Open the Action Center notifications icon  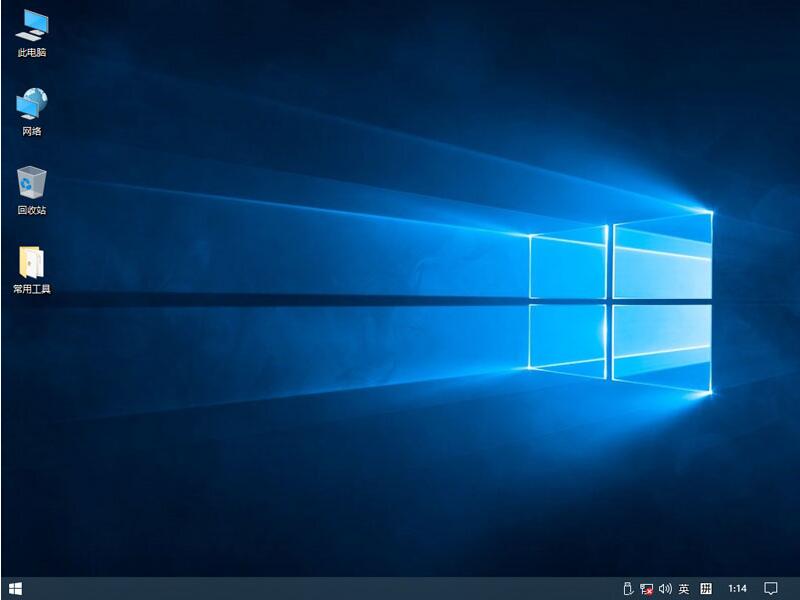click(771, 589)
